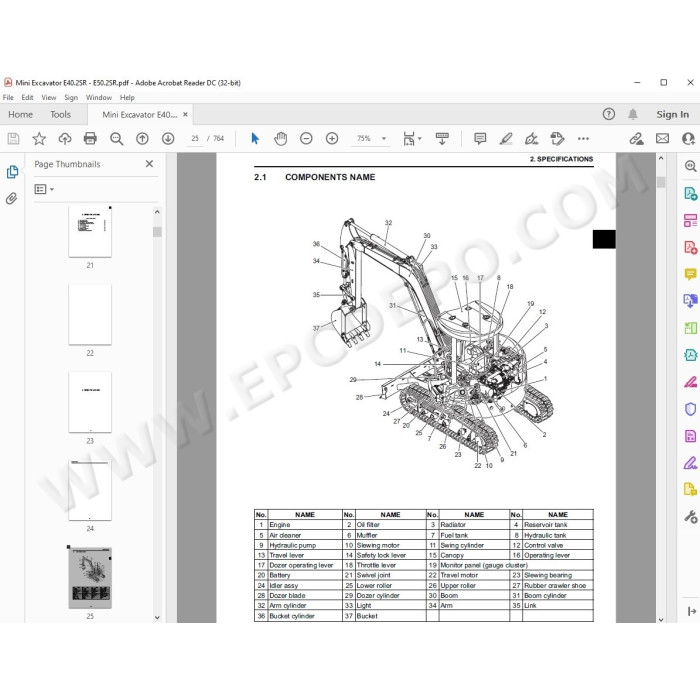This screenshot has width=700, height=700.
Task: Bookmark the file with the star icon
Action: (39, 139)
